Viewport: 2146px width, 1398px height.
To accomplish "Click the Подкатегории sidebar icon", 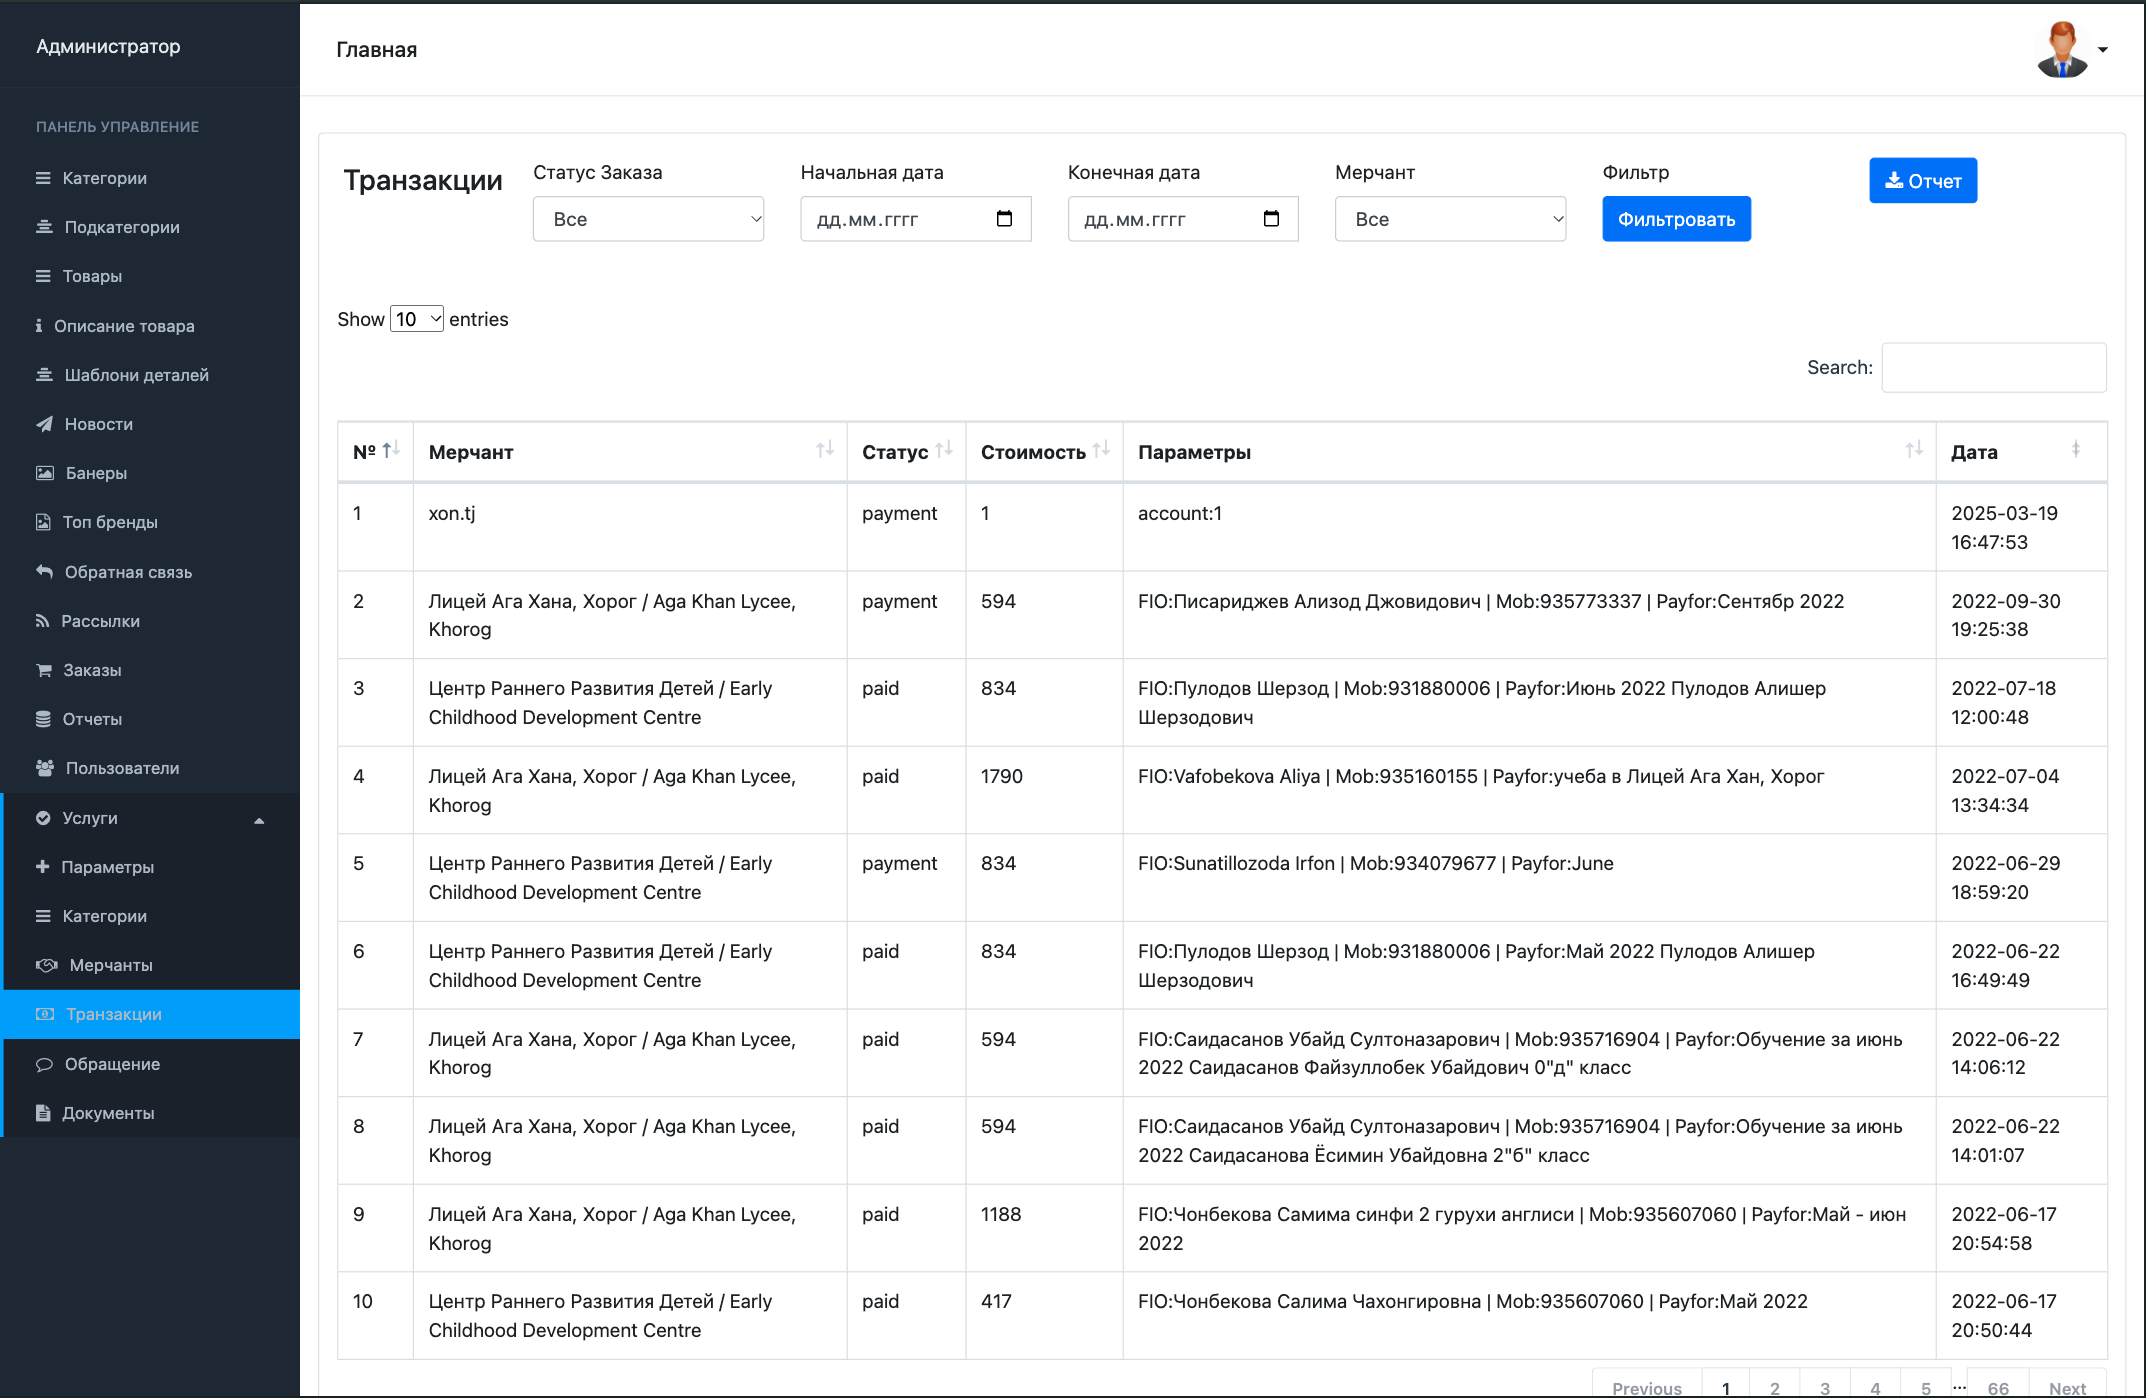I will pyautogui.click(x=44, y=227).
